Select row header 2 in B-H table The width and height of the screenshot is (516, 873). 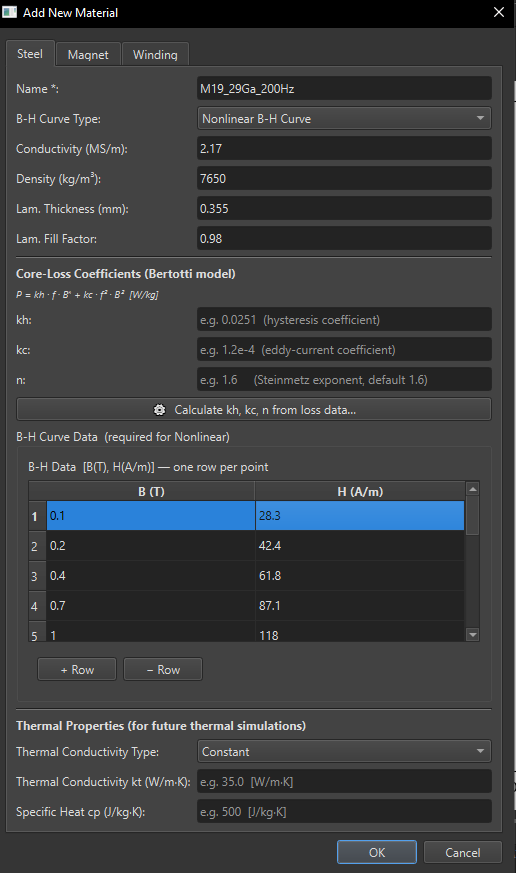point(37,546)
